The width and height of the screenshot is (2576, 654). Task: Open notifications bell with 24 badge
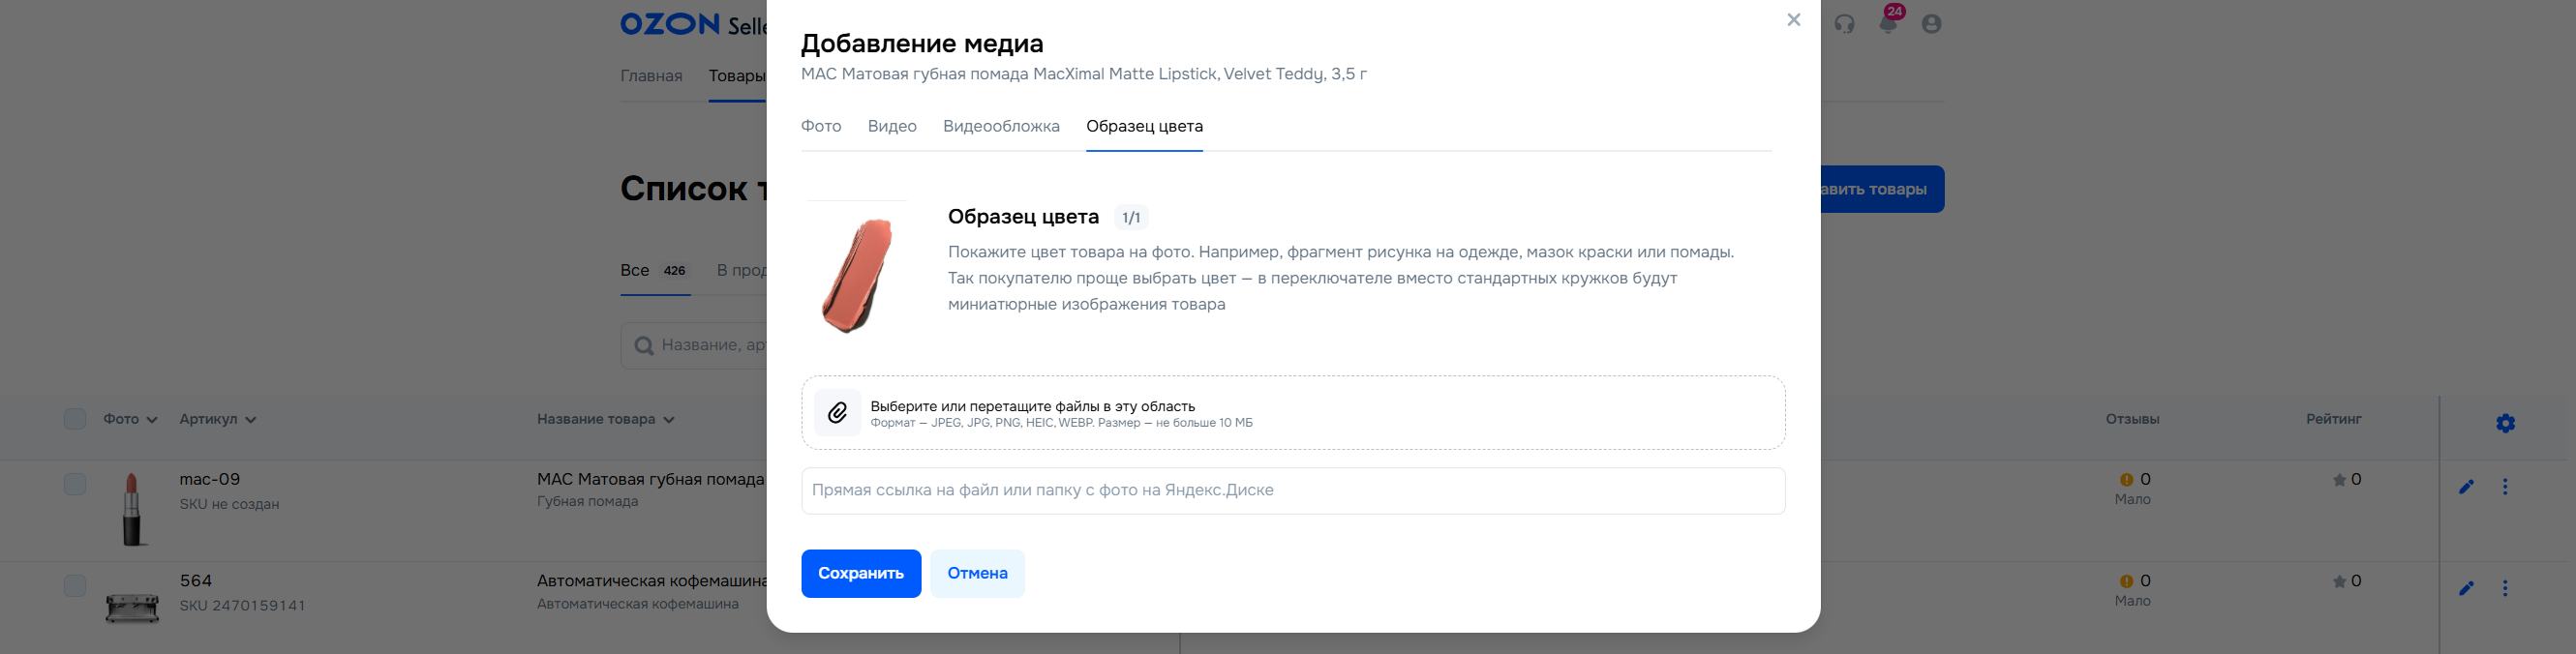(1888, 22)
